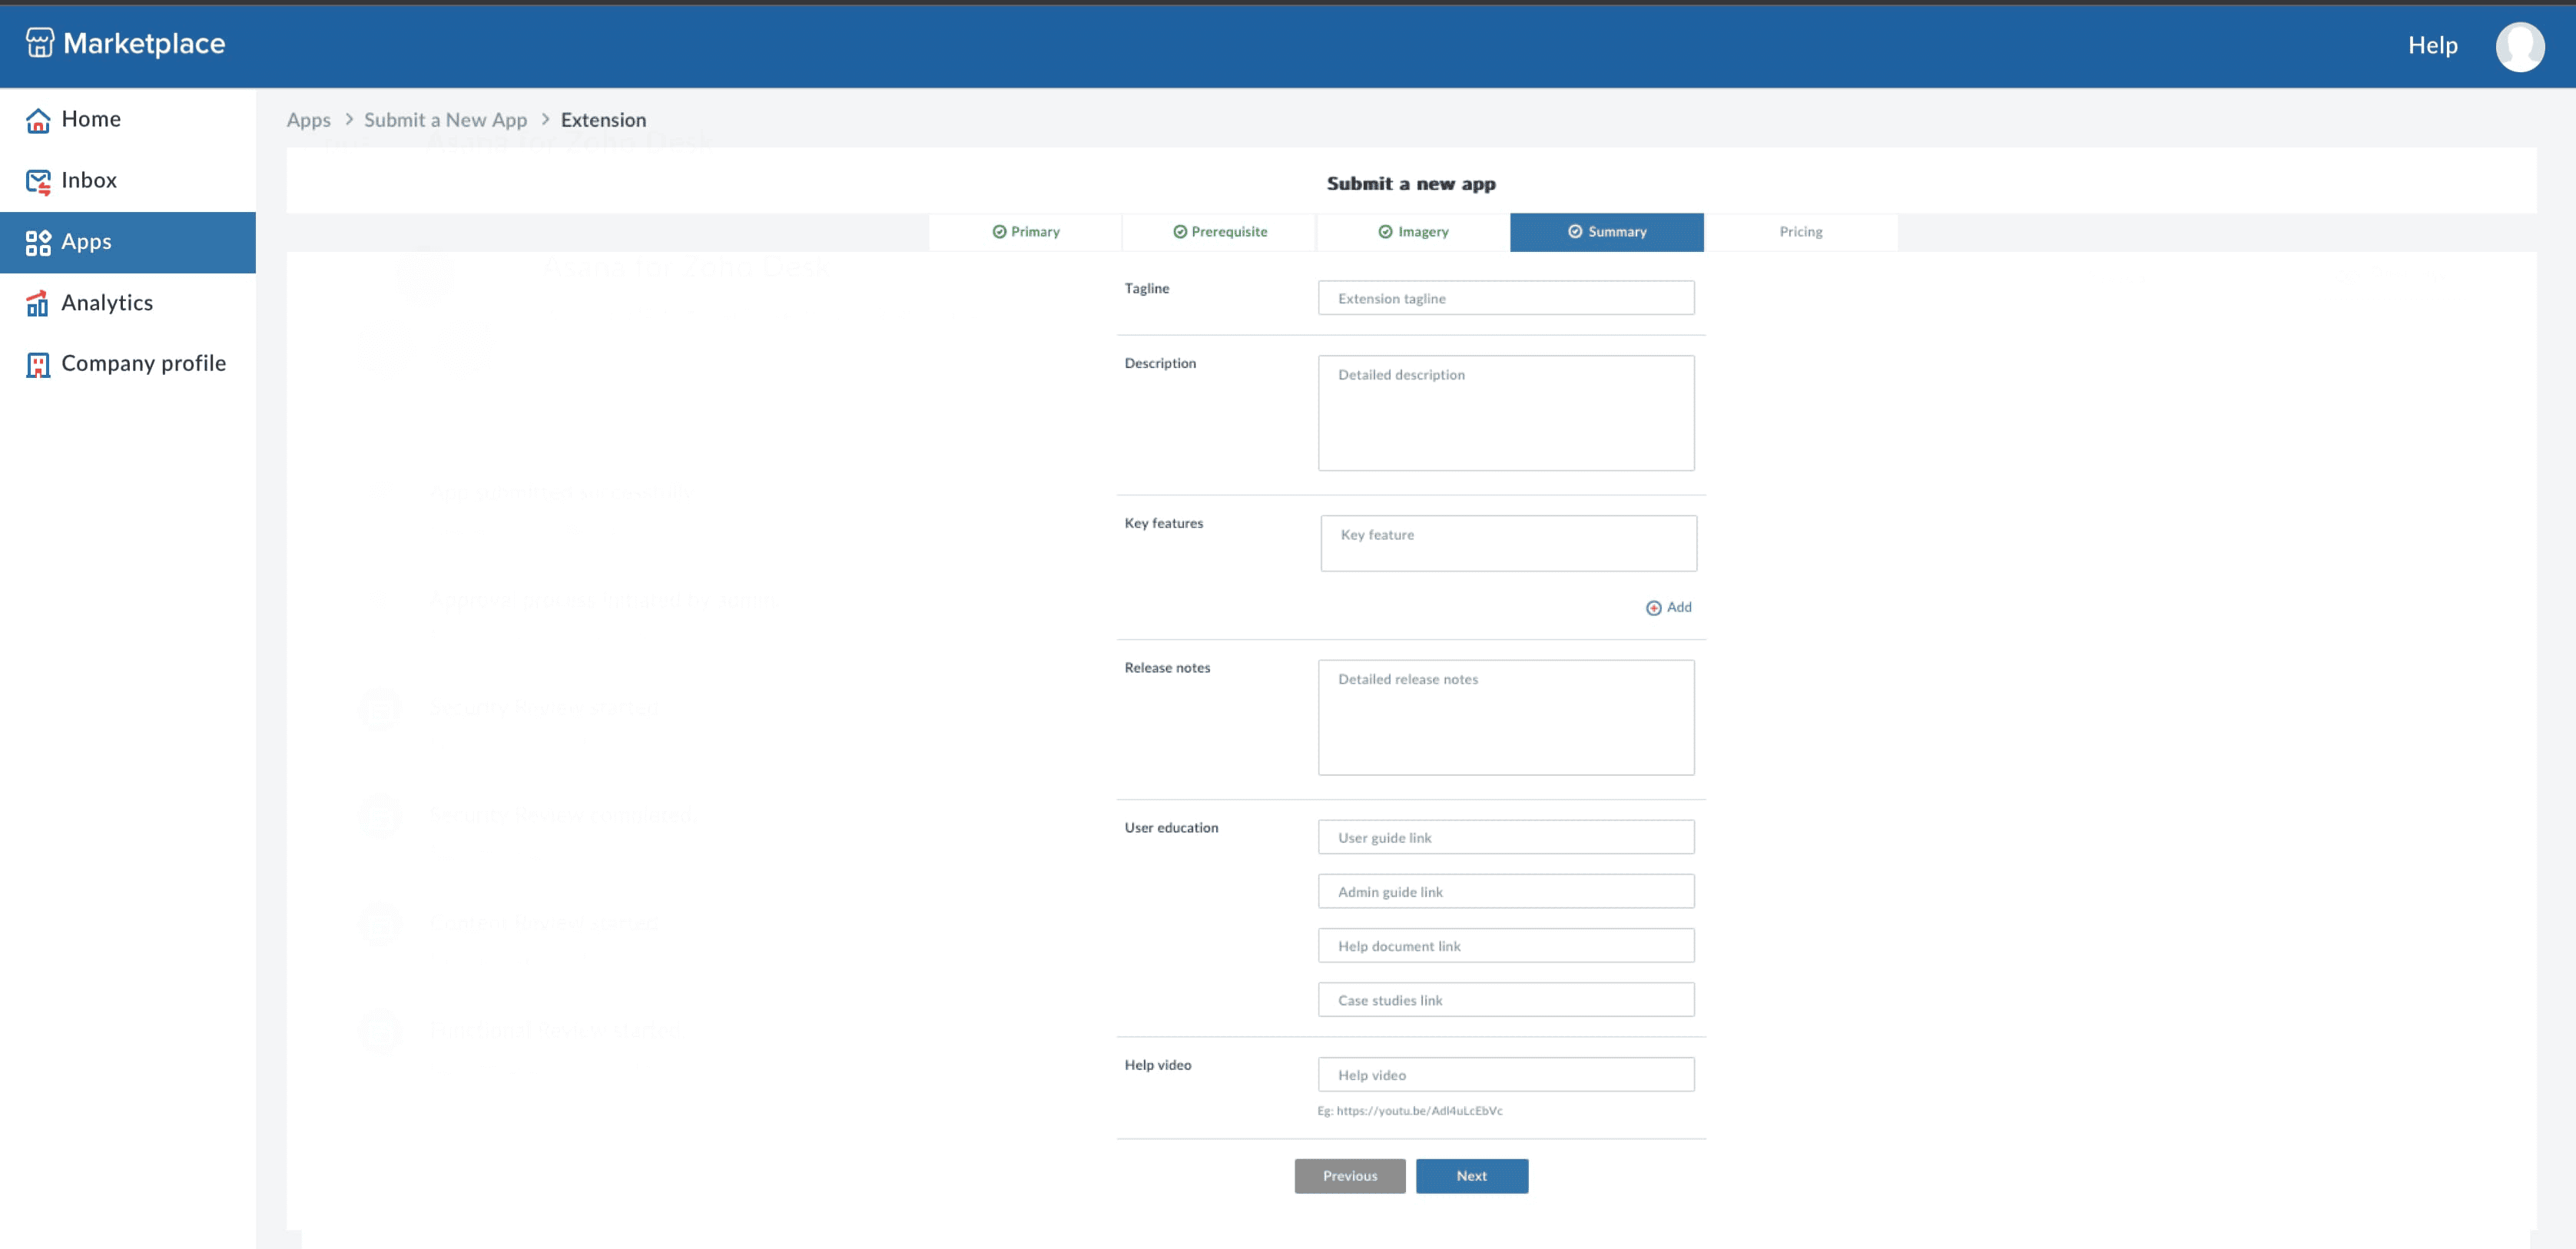This screenshot has width=2576, height=1249.
Task: Click the Tagline input field
Action: coord(1507,297)
